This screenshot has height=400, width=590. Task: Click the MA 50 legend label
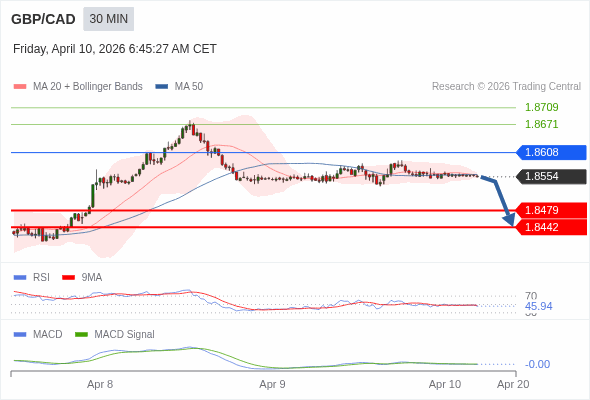click(189, 87)
